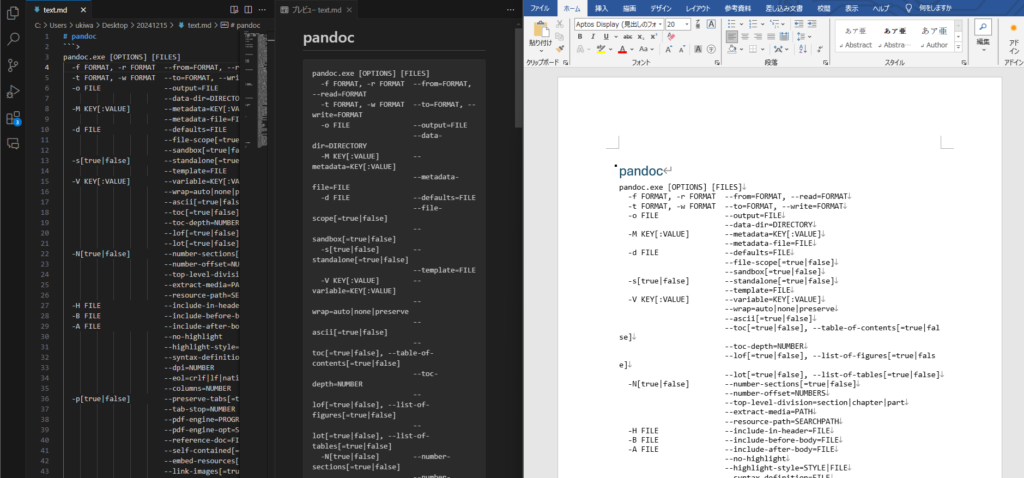The image size is (1024, 478).
Task: Toggle center alignment in Word
Action: click(745, 37)
